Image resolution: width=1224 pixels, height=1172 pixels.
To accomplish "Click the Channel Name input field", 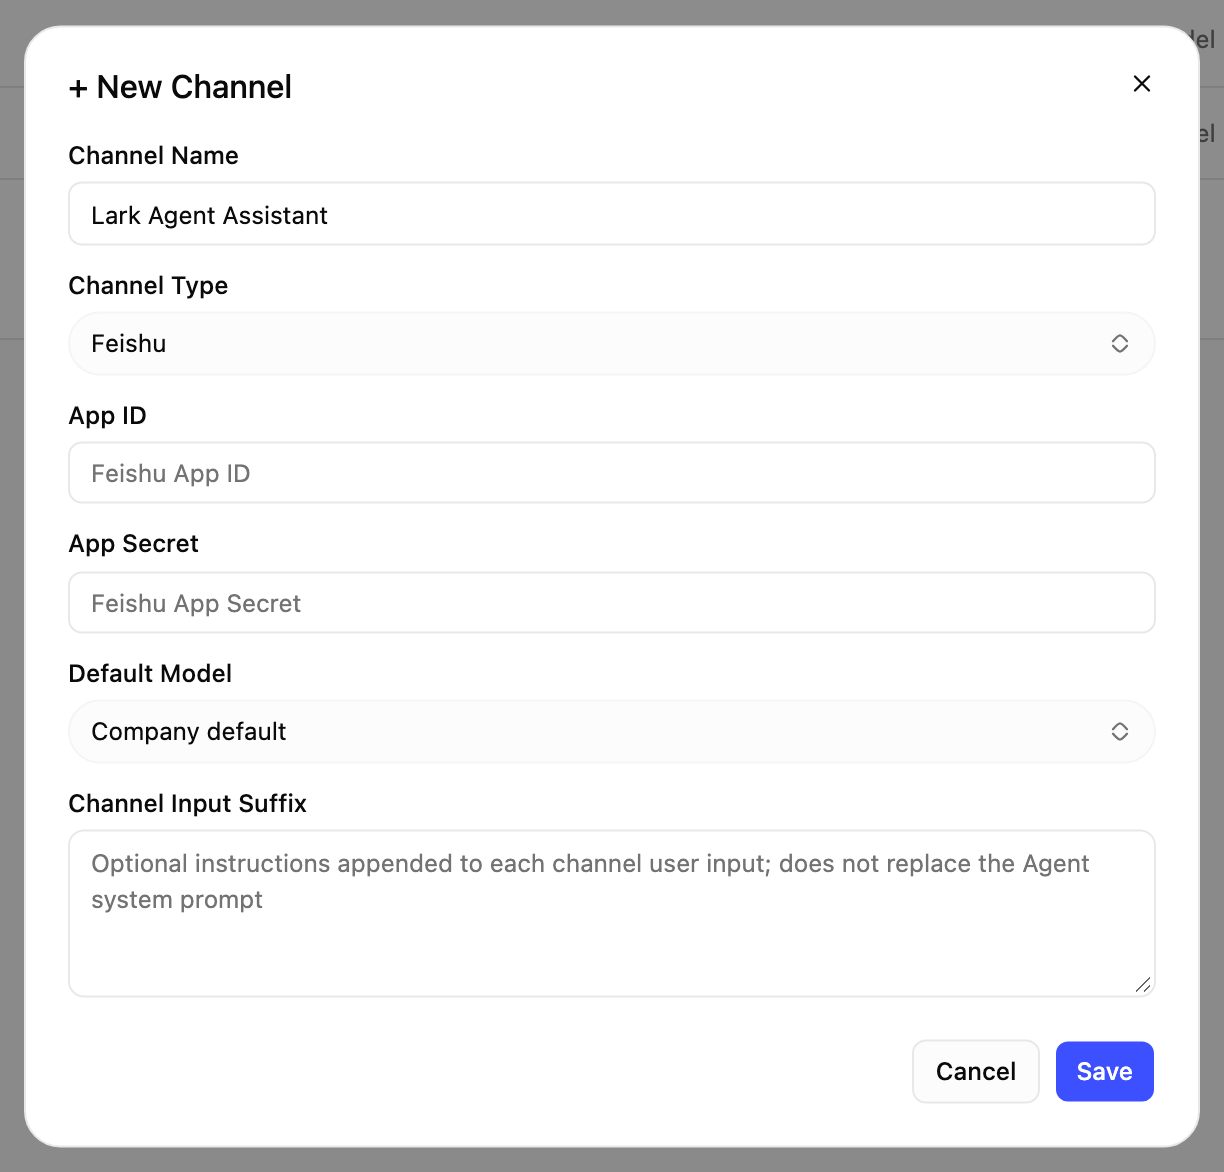I will pyautogui.click(x=612, y=214).
